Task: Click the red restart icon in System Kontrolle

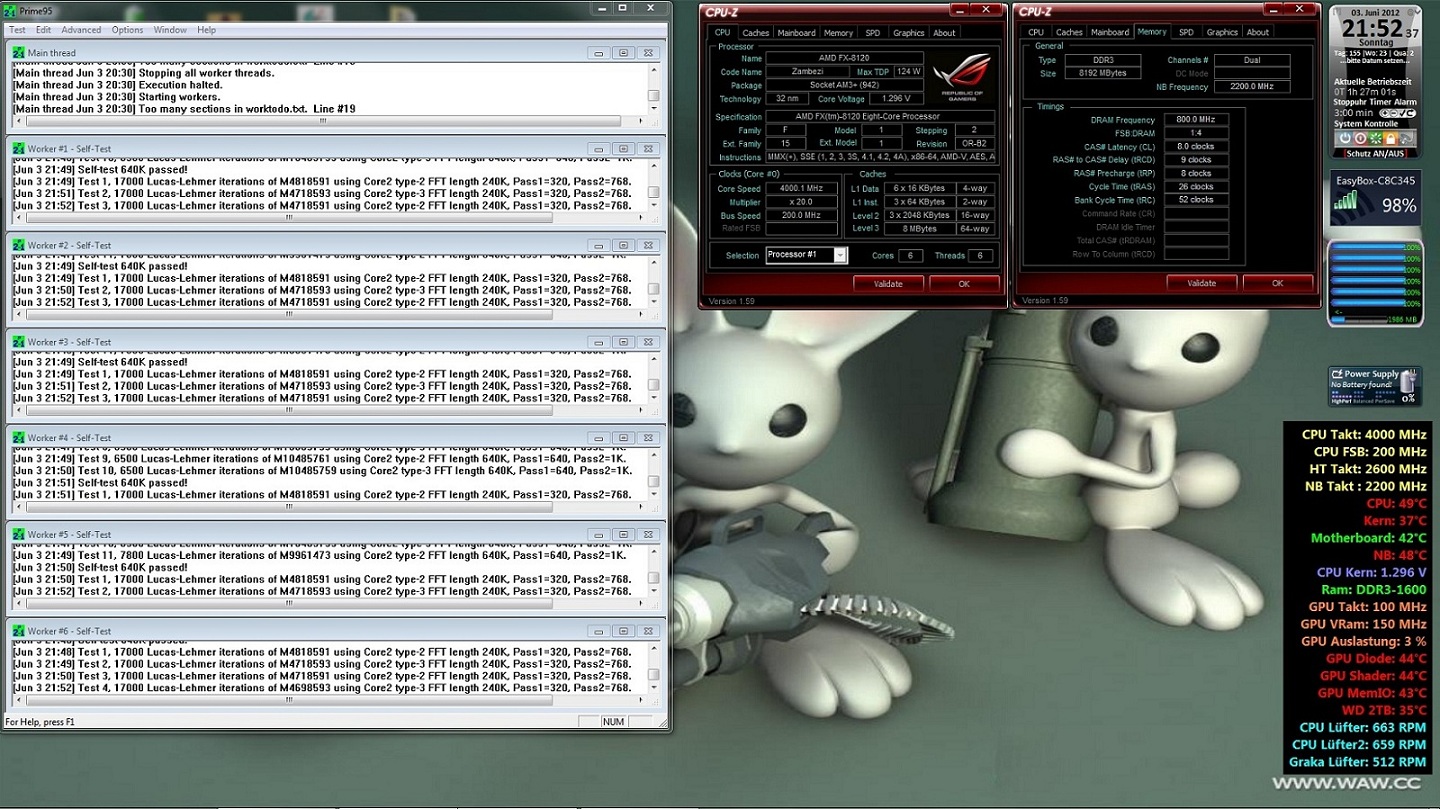Action: [x=1360, y=138]
